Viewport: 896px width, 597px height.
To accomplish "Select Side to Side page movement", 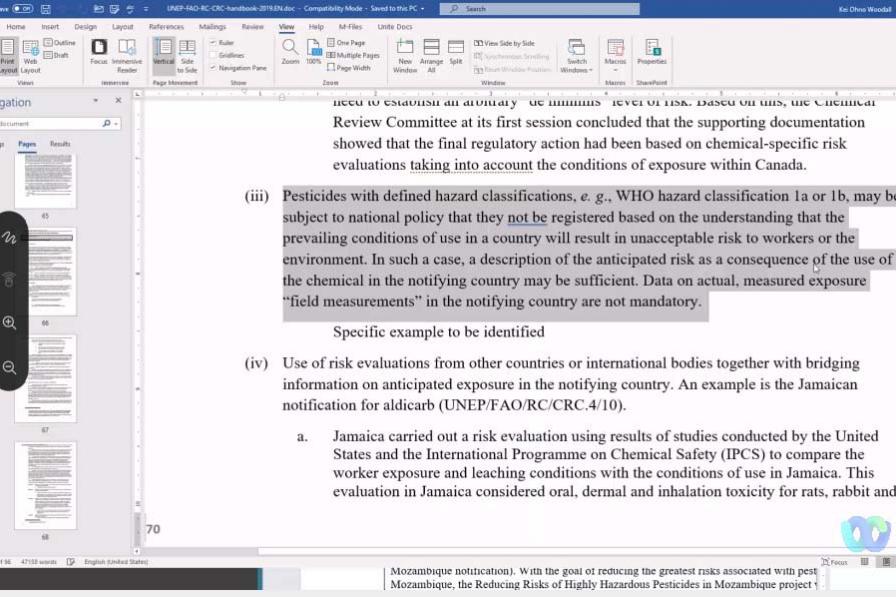I will (187, 57).
